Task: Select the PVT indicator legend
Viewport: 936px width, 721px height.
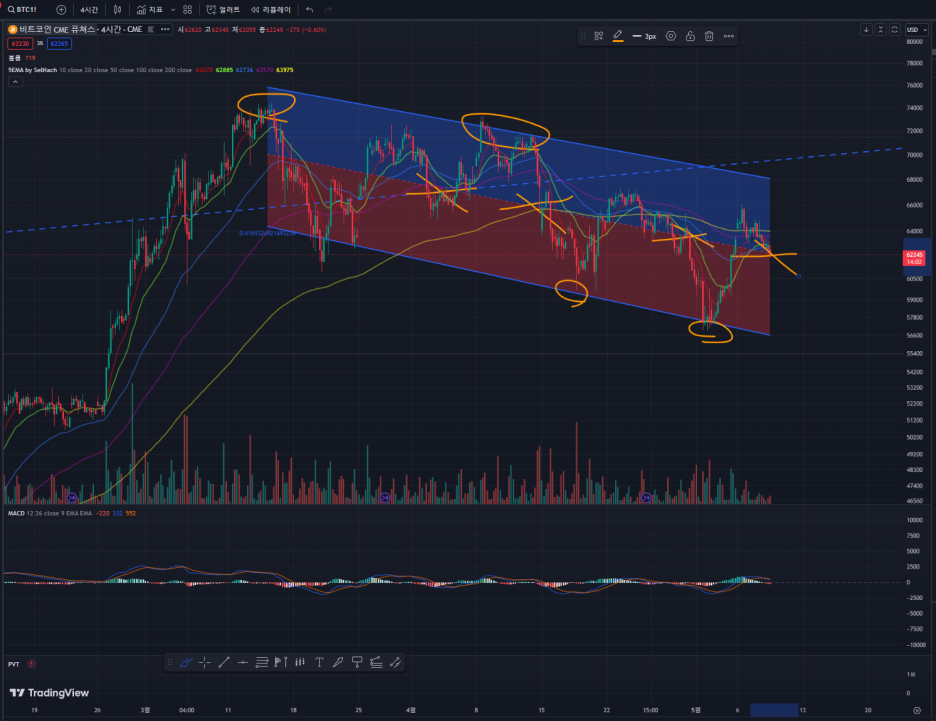Action: (13, 664)
